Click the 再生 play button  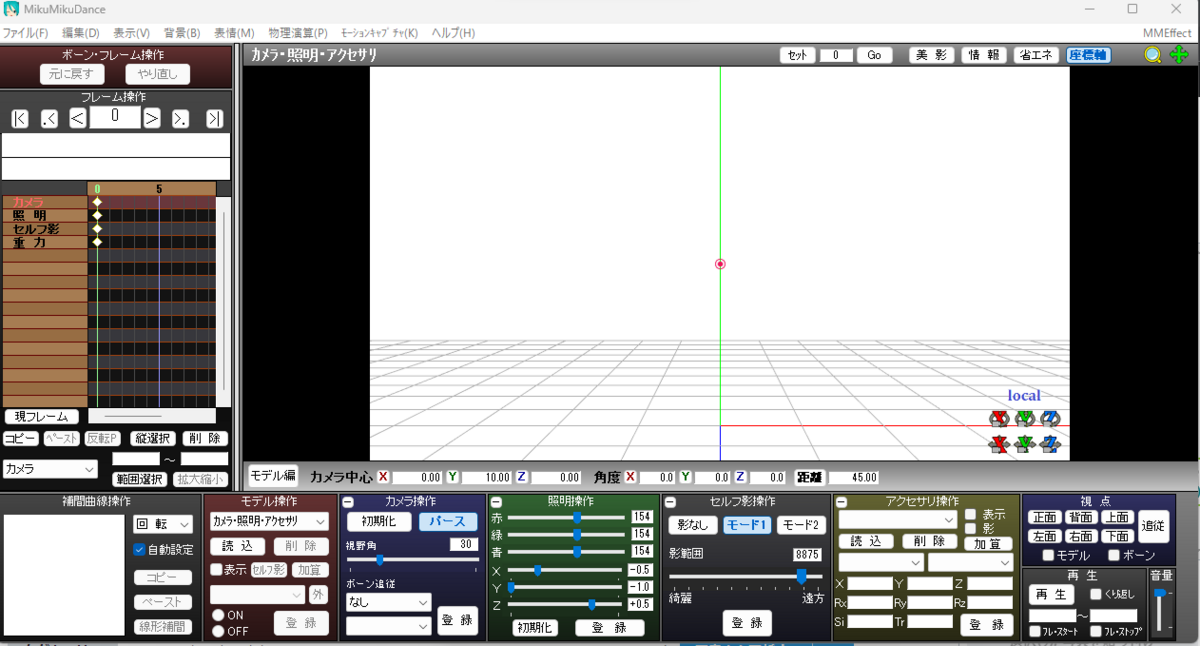[1051, 594]
